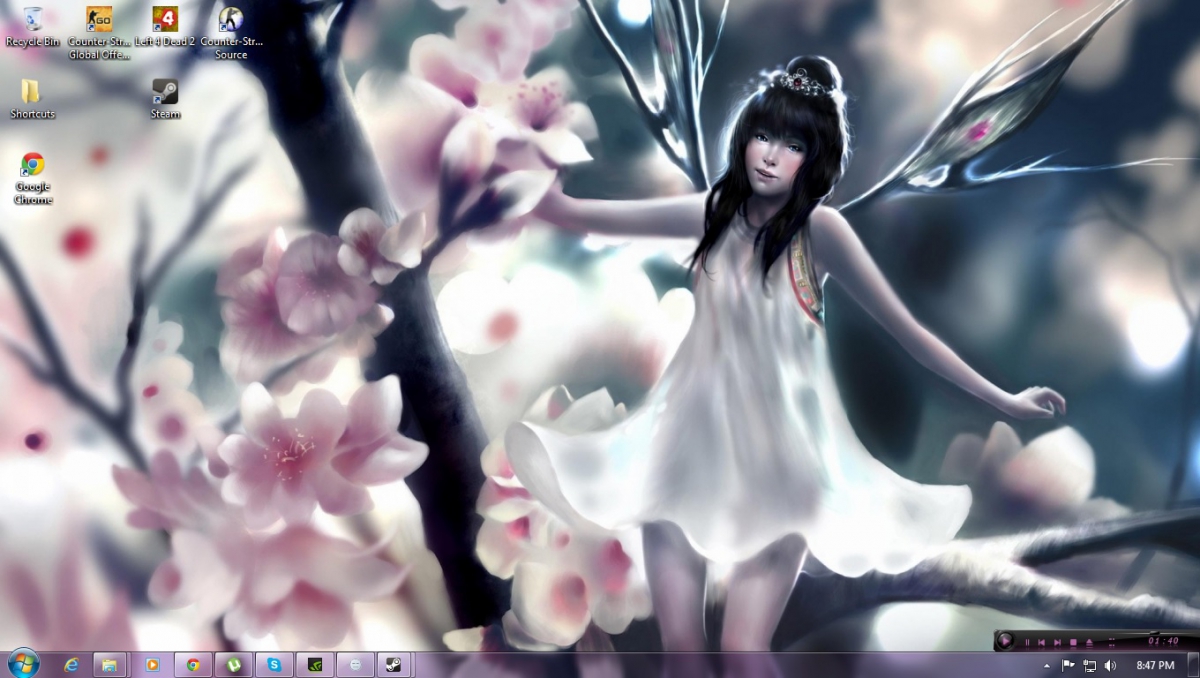Screen dimensions: 1200x678
Task: Select the Google Chrome desktop shortcut
Action: click(x=32, y=178)
